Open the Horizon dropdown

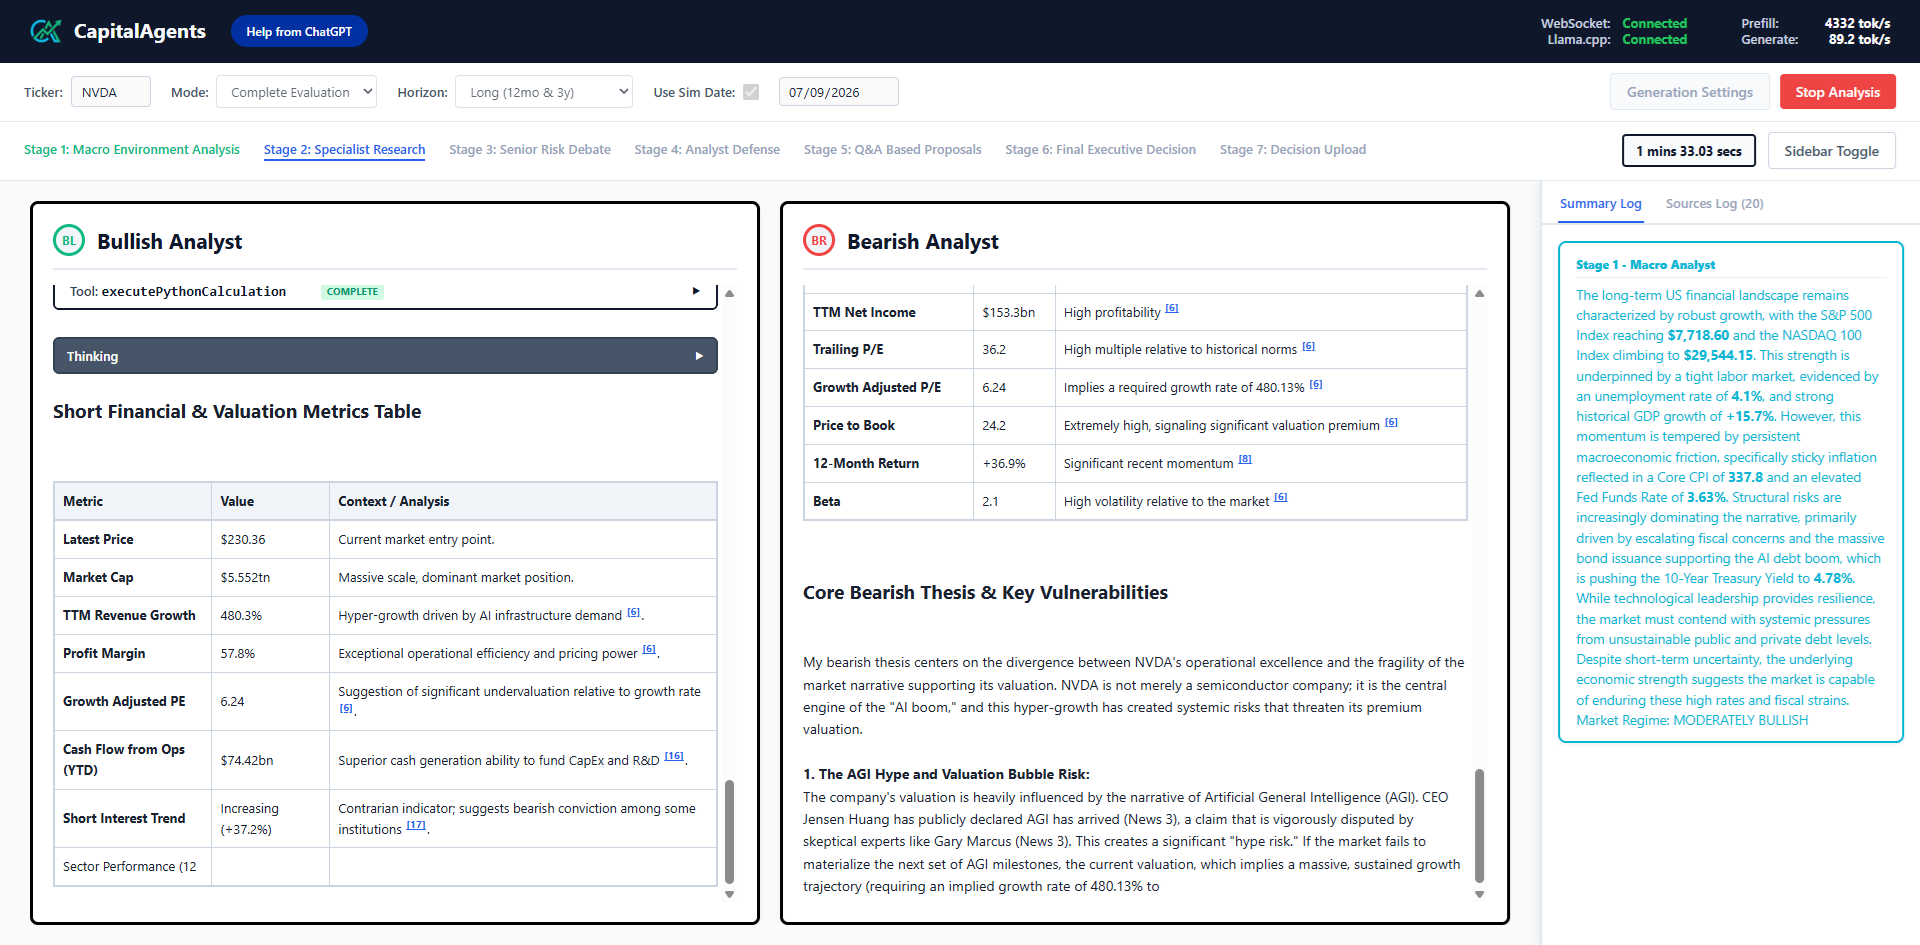544,92
